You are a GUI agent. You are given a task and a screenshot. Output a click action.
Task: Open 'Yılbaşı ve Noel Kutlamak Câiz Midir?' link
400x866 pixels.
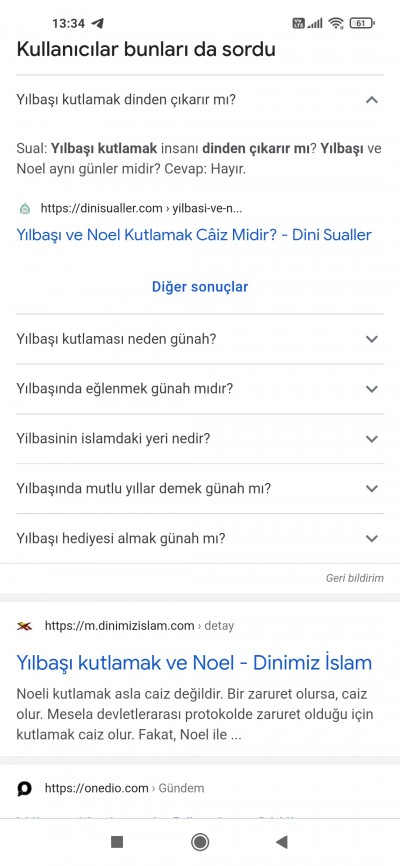(x=194, y=235)
